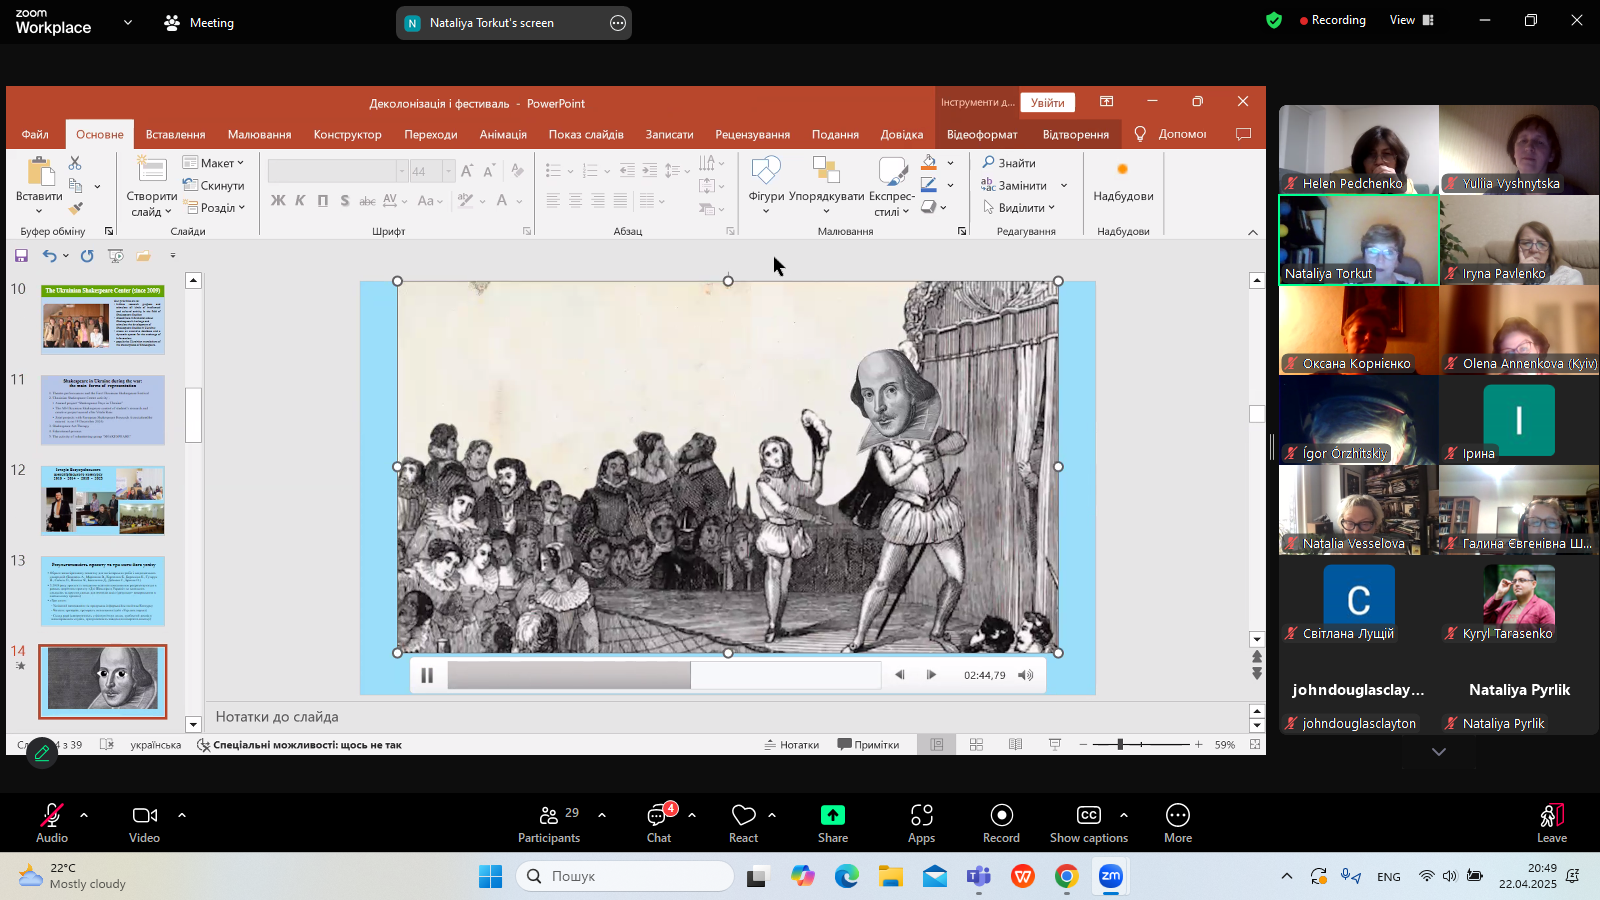The width and height of the screenshot is (1600, 900).
Task: Click the save icon in quick access toolbar
Action: [x=21, y=256]
